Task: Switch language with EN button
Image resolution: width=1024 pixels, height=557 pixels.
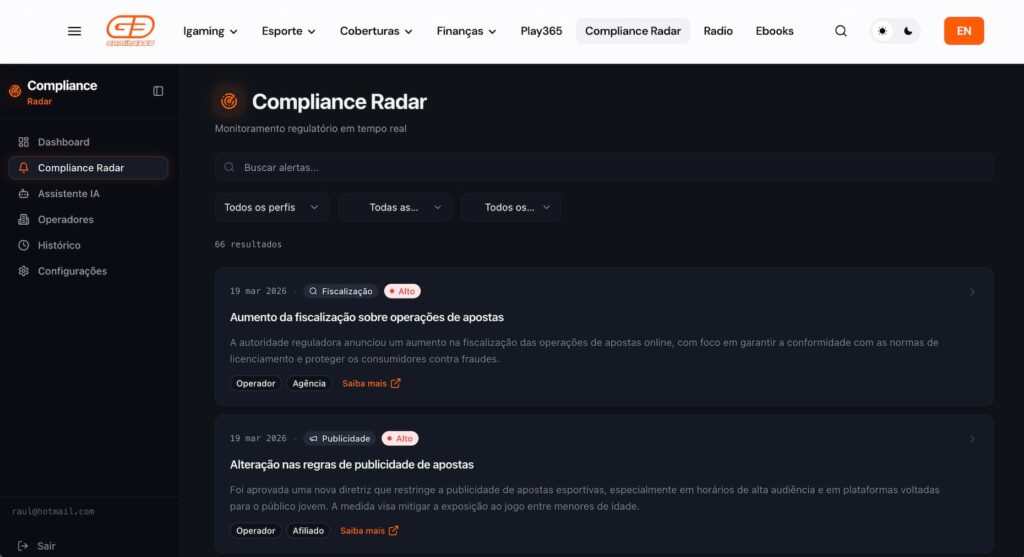Action: 963,31
